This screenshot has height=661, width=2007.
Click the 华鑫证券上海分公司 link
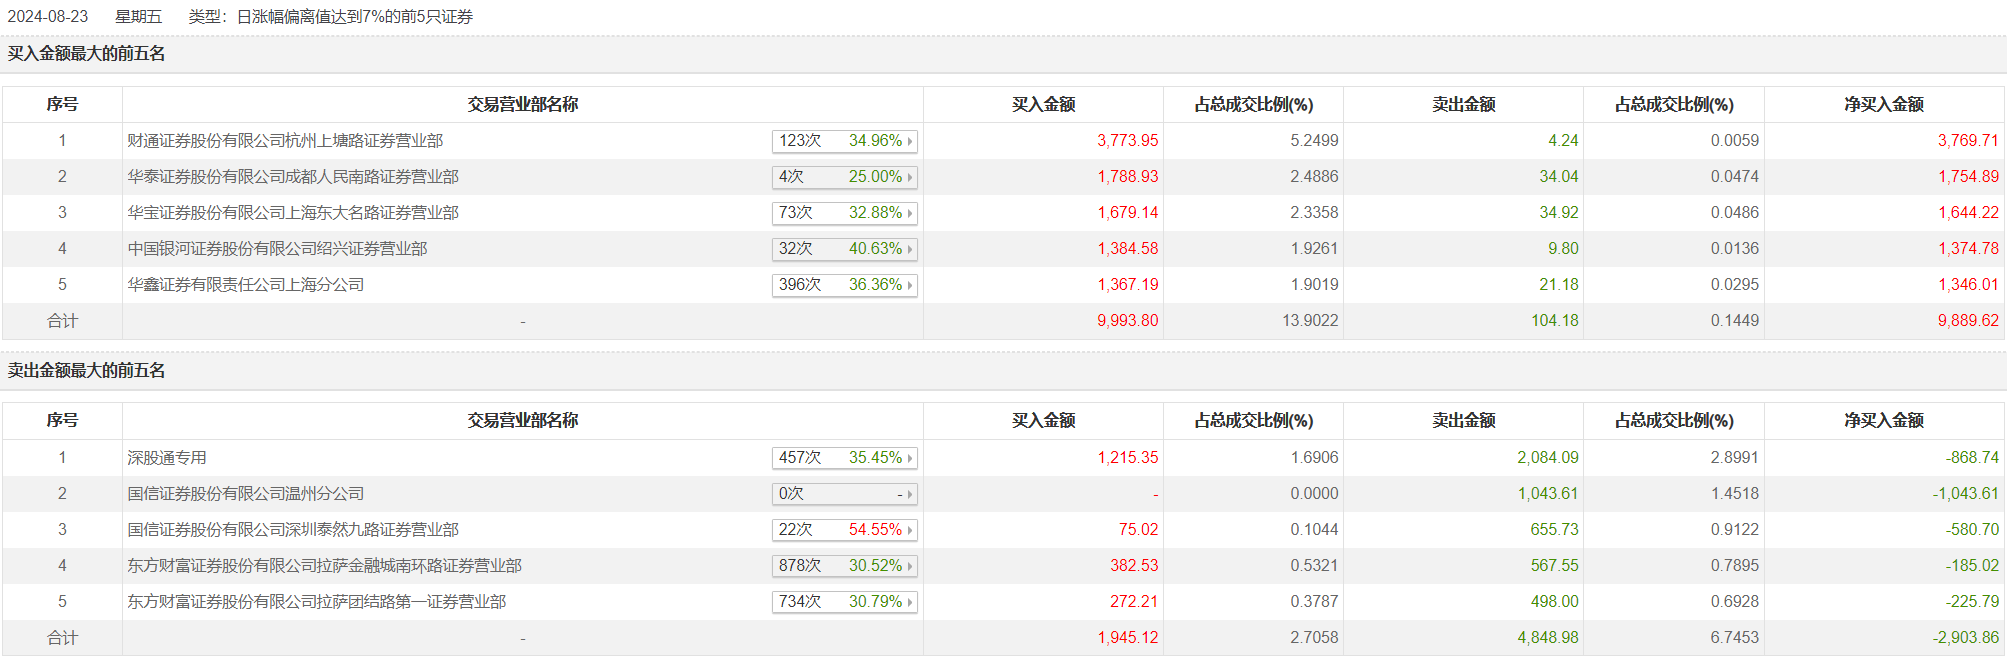pyautogui.click(x=245, y=285)
